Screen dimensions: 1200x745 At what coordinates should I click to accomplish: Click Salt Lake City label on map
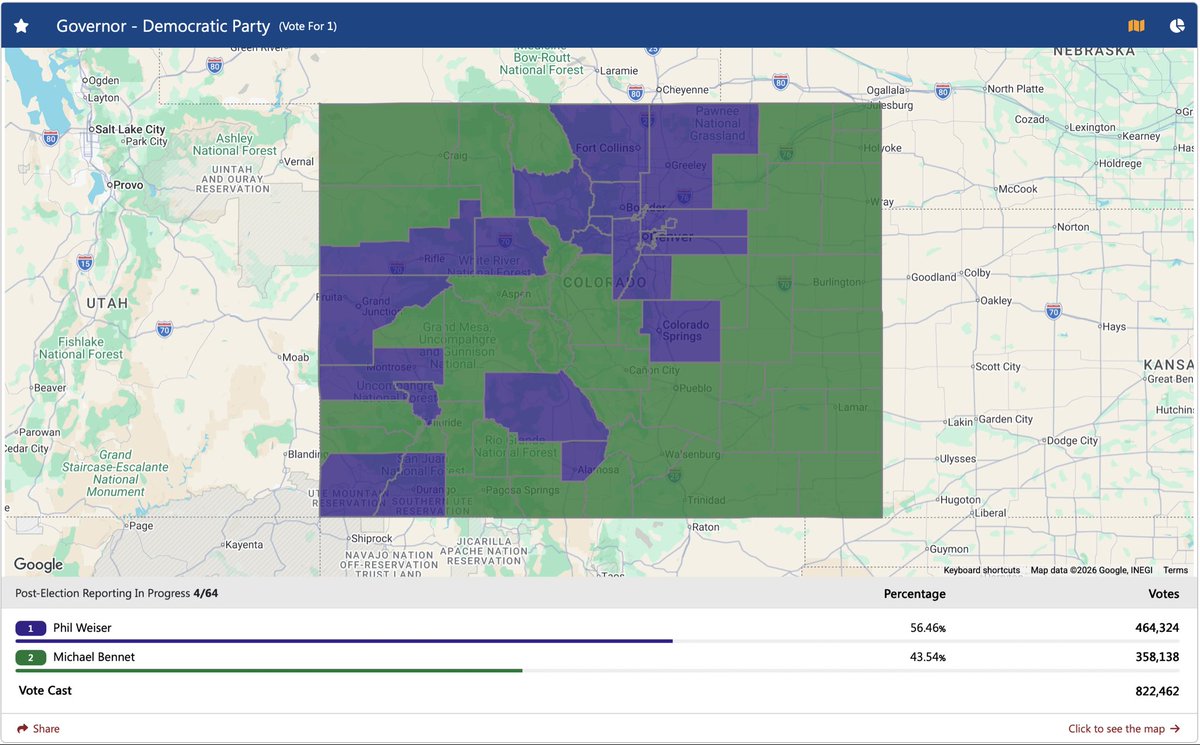click(x=129, y=129)
